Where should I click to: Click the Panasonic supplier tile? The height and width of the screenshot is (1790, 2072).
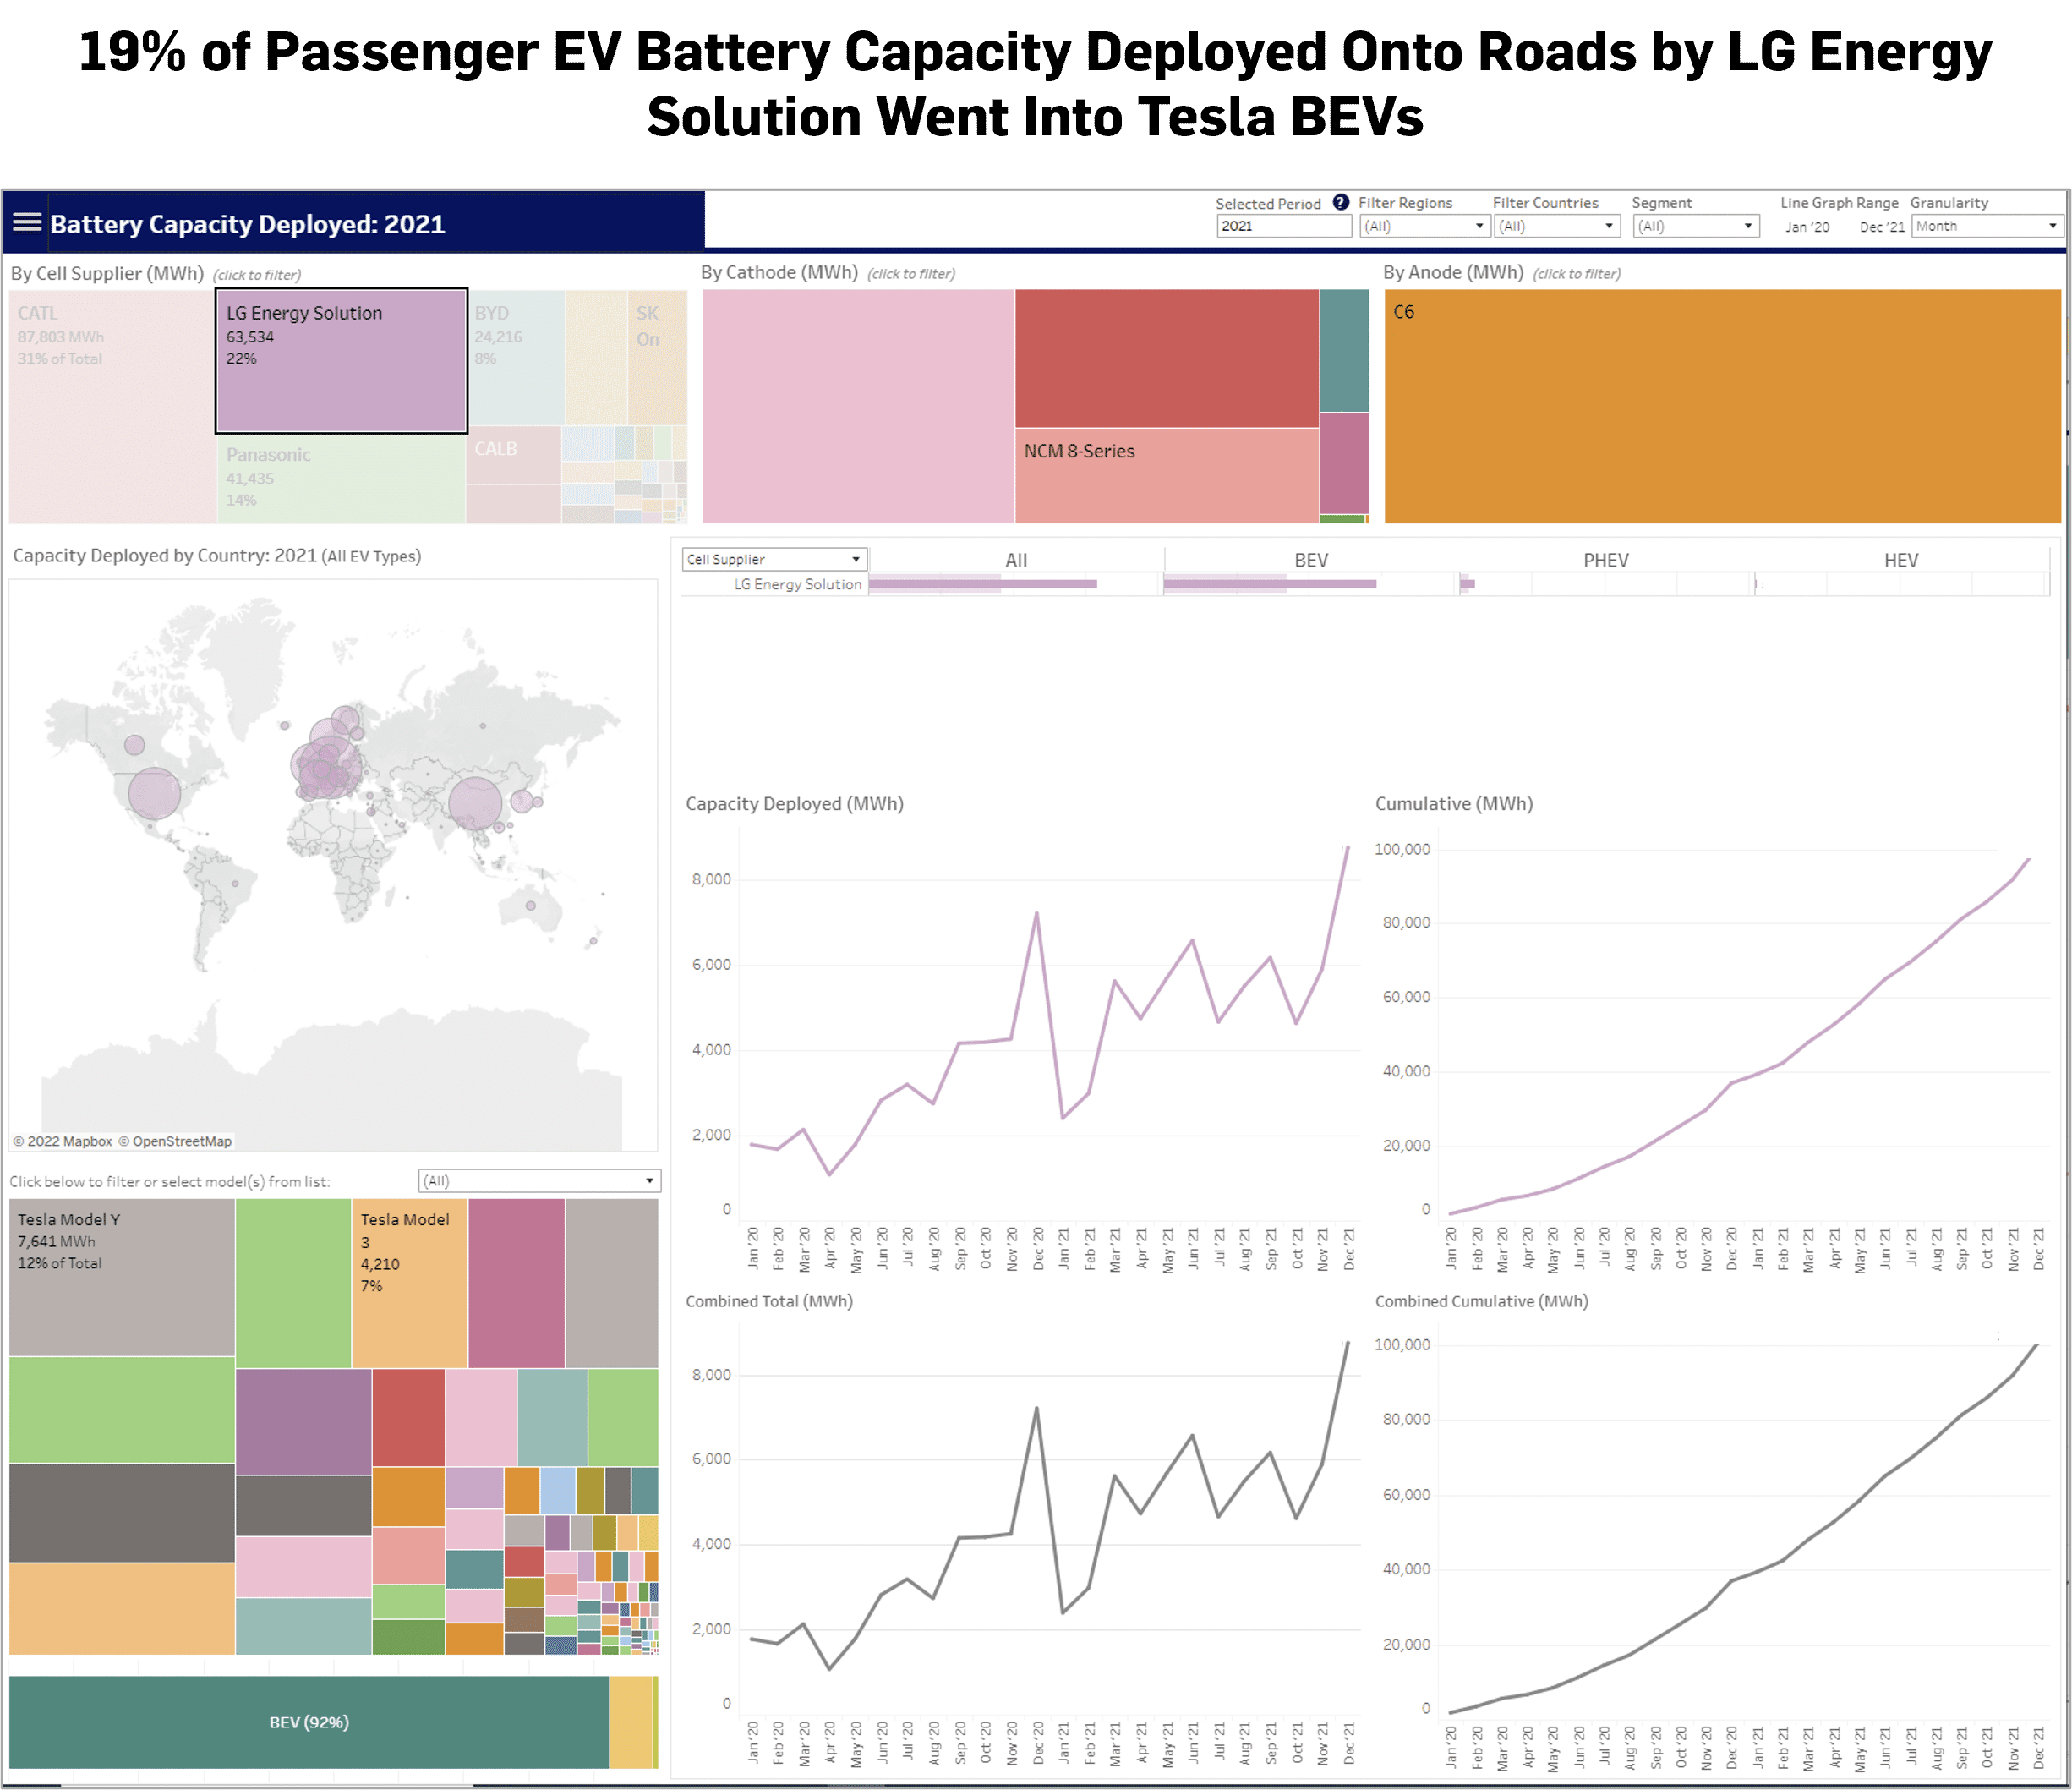(341, 478)
